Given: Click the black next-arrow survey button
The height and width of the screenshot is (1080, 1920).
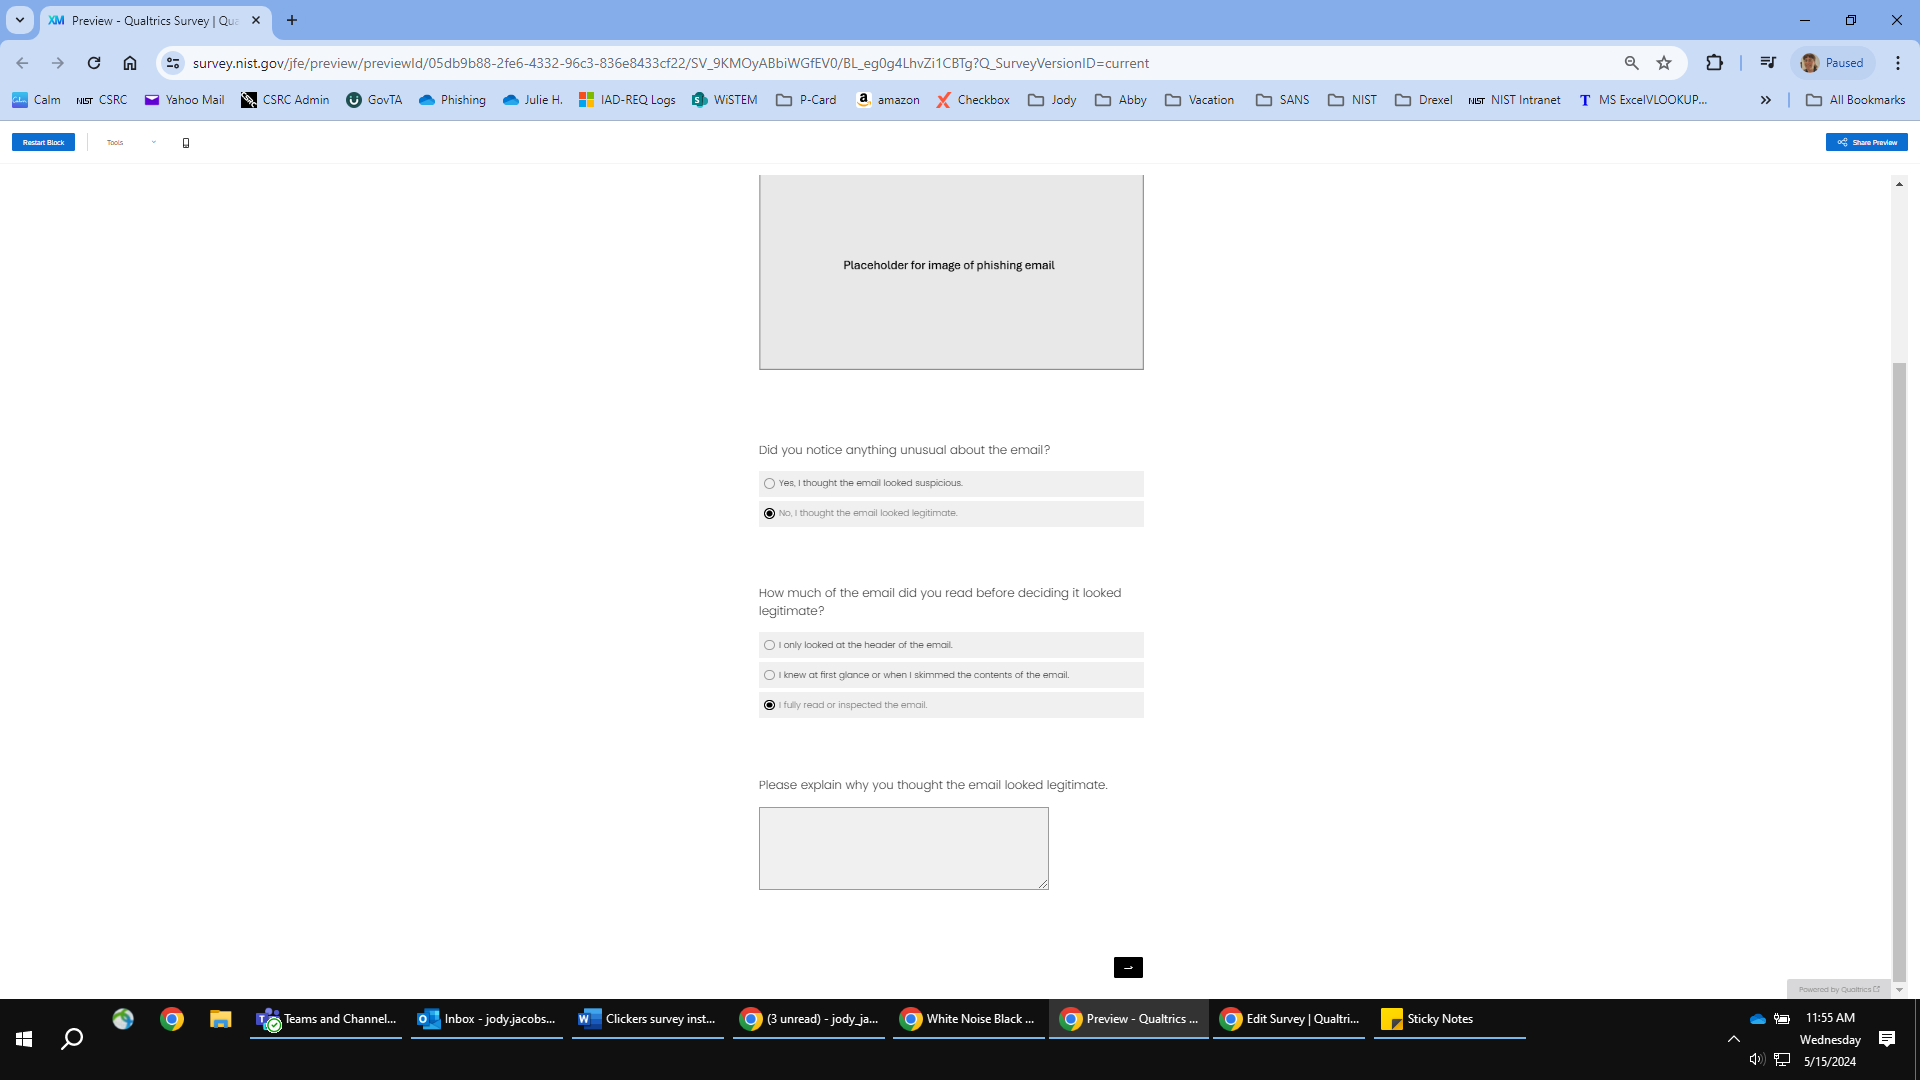Looking at the screenshot, I should coord(1128,967).
